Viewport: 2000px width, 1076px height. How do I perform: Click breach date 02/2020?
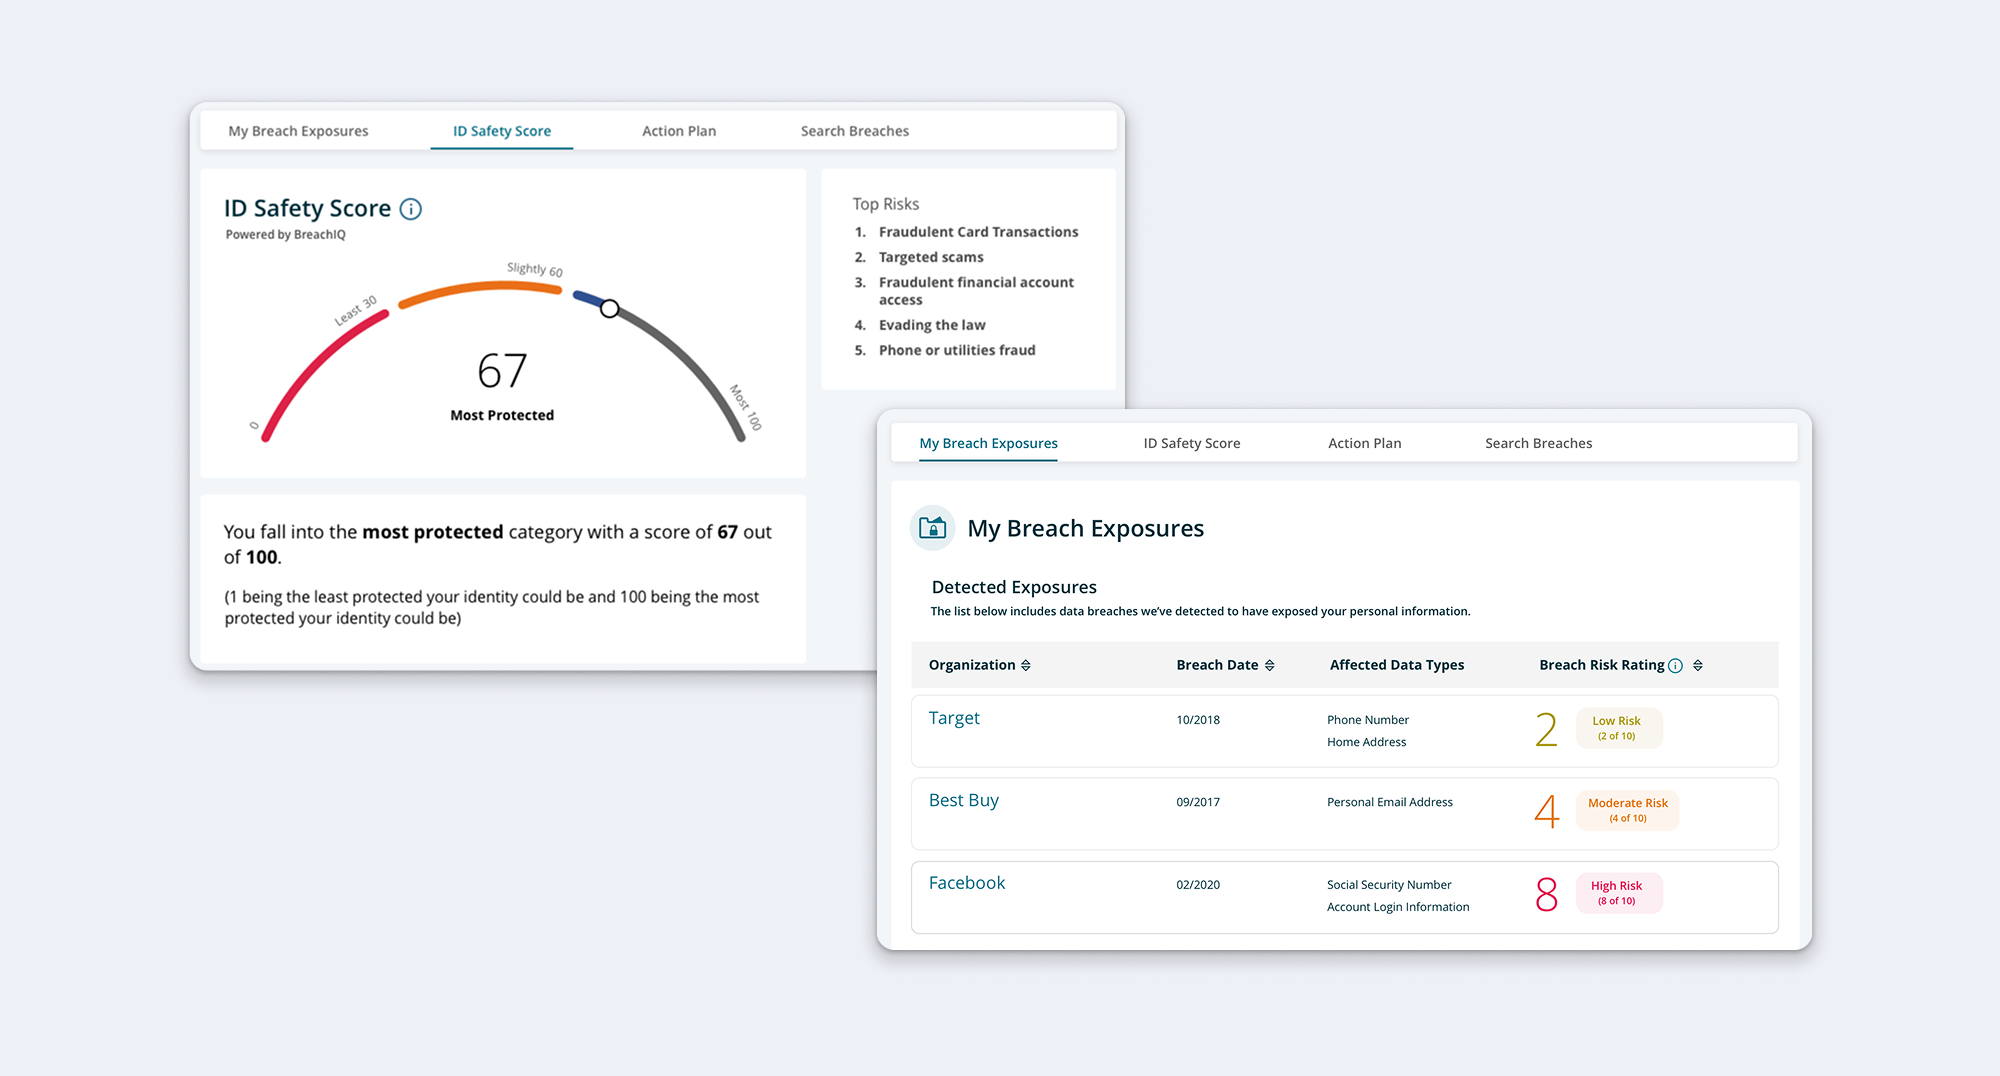[x=1198, y=885]
